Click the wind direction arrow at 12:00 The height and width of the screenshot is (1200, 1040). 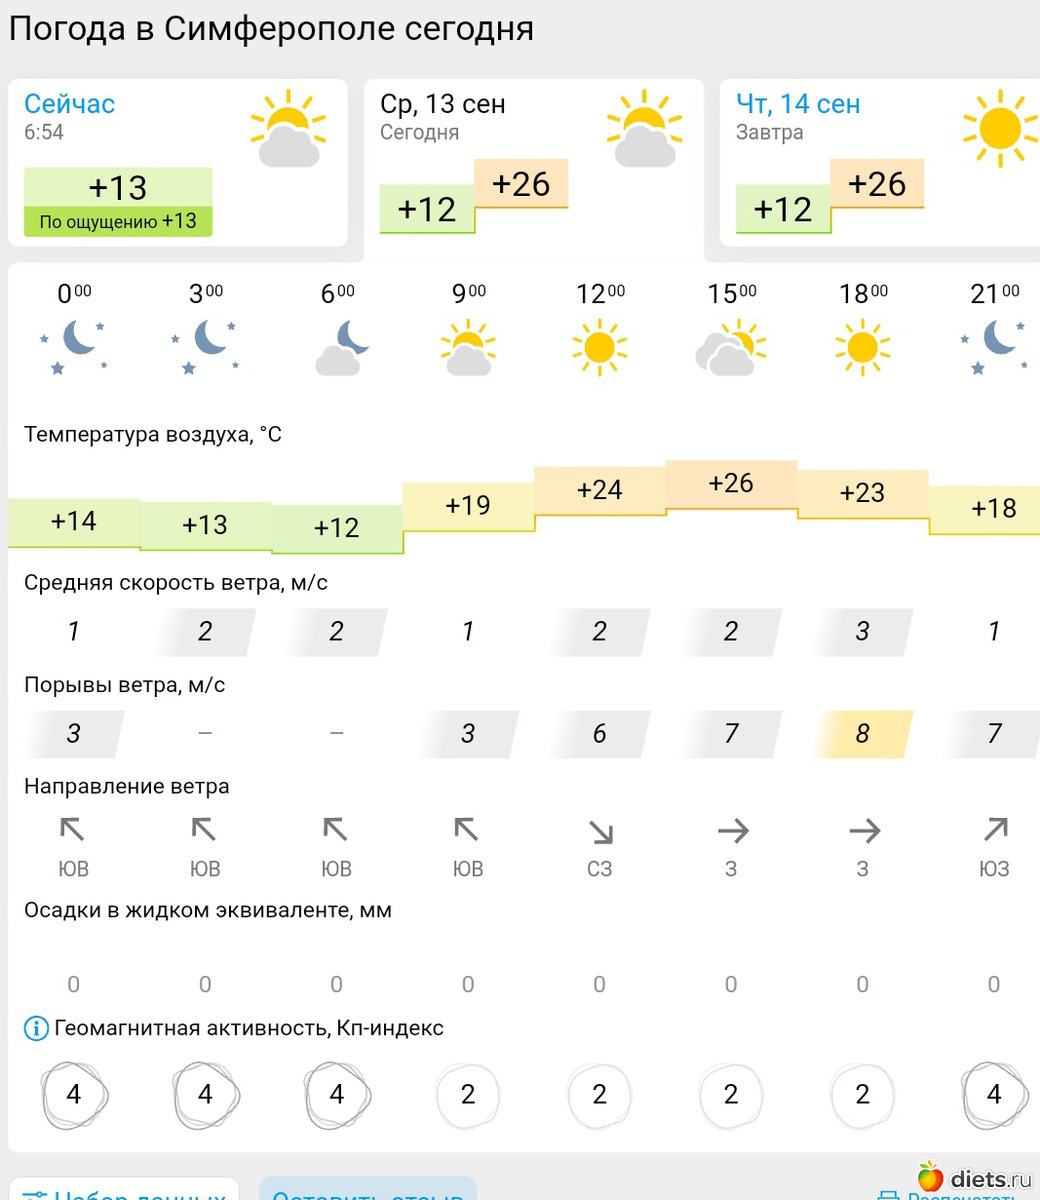click(599, 832)
